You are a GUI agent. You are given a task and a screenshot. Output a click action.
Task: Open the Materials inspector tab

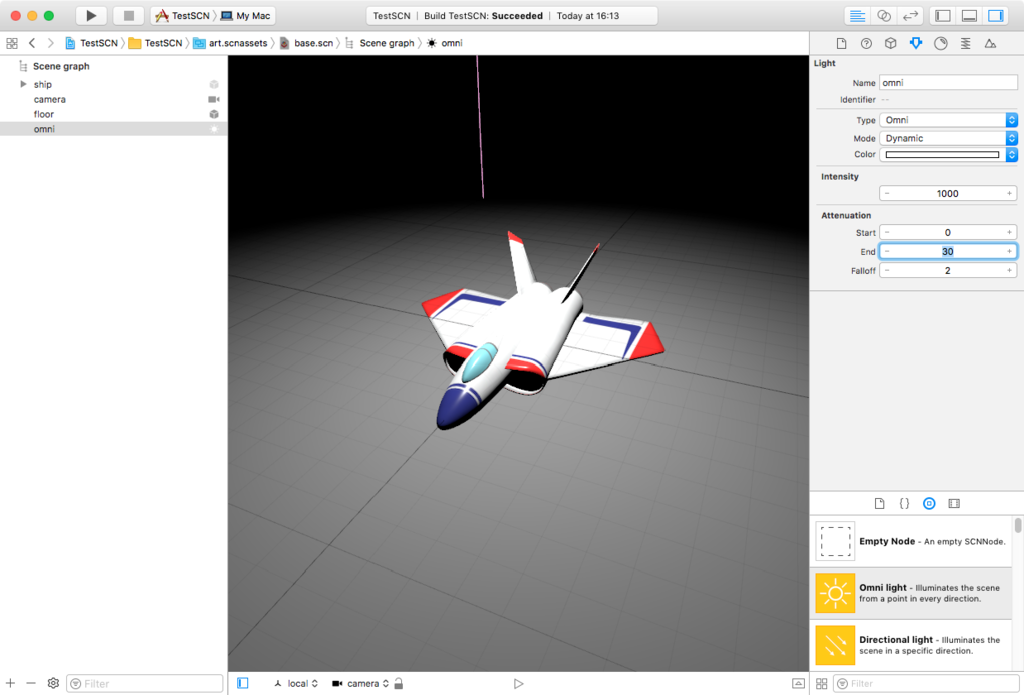tap(940, 43)
